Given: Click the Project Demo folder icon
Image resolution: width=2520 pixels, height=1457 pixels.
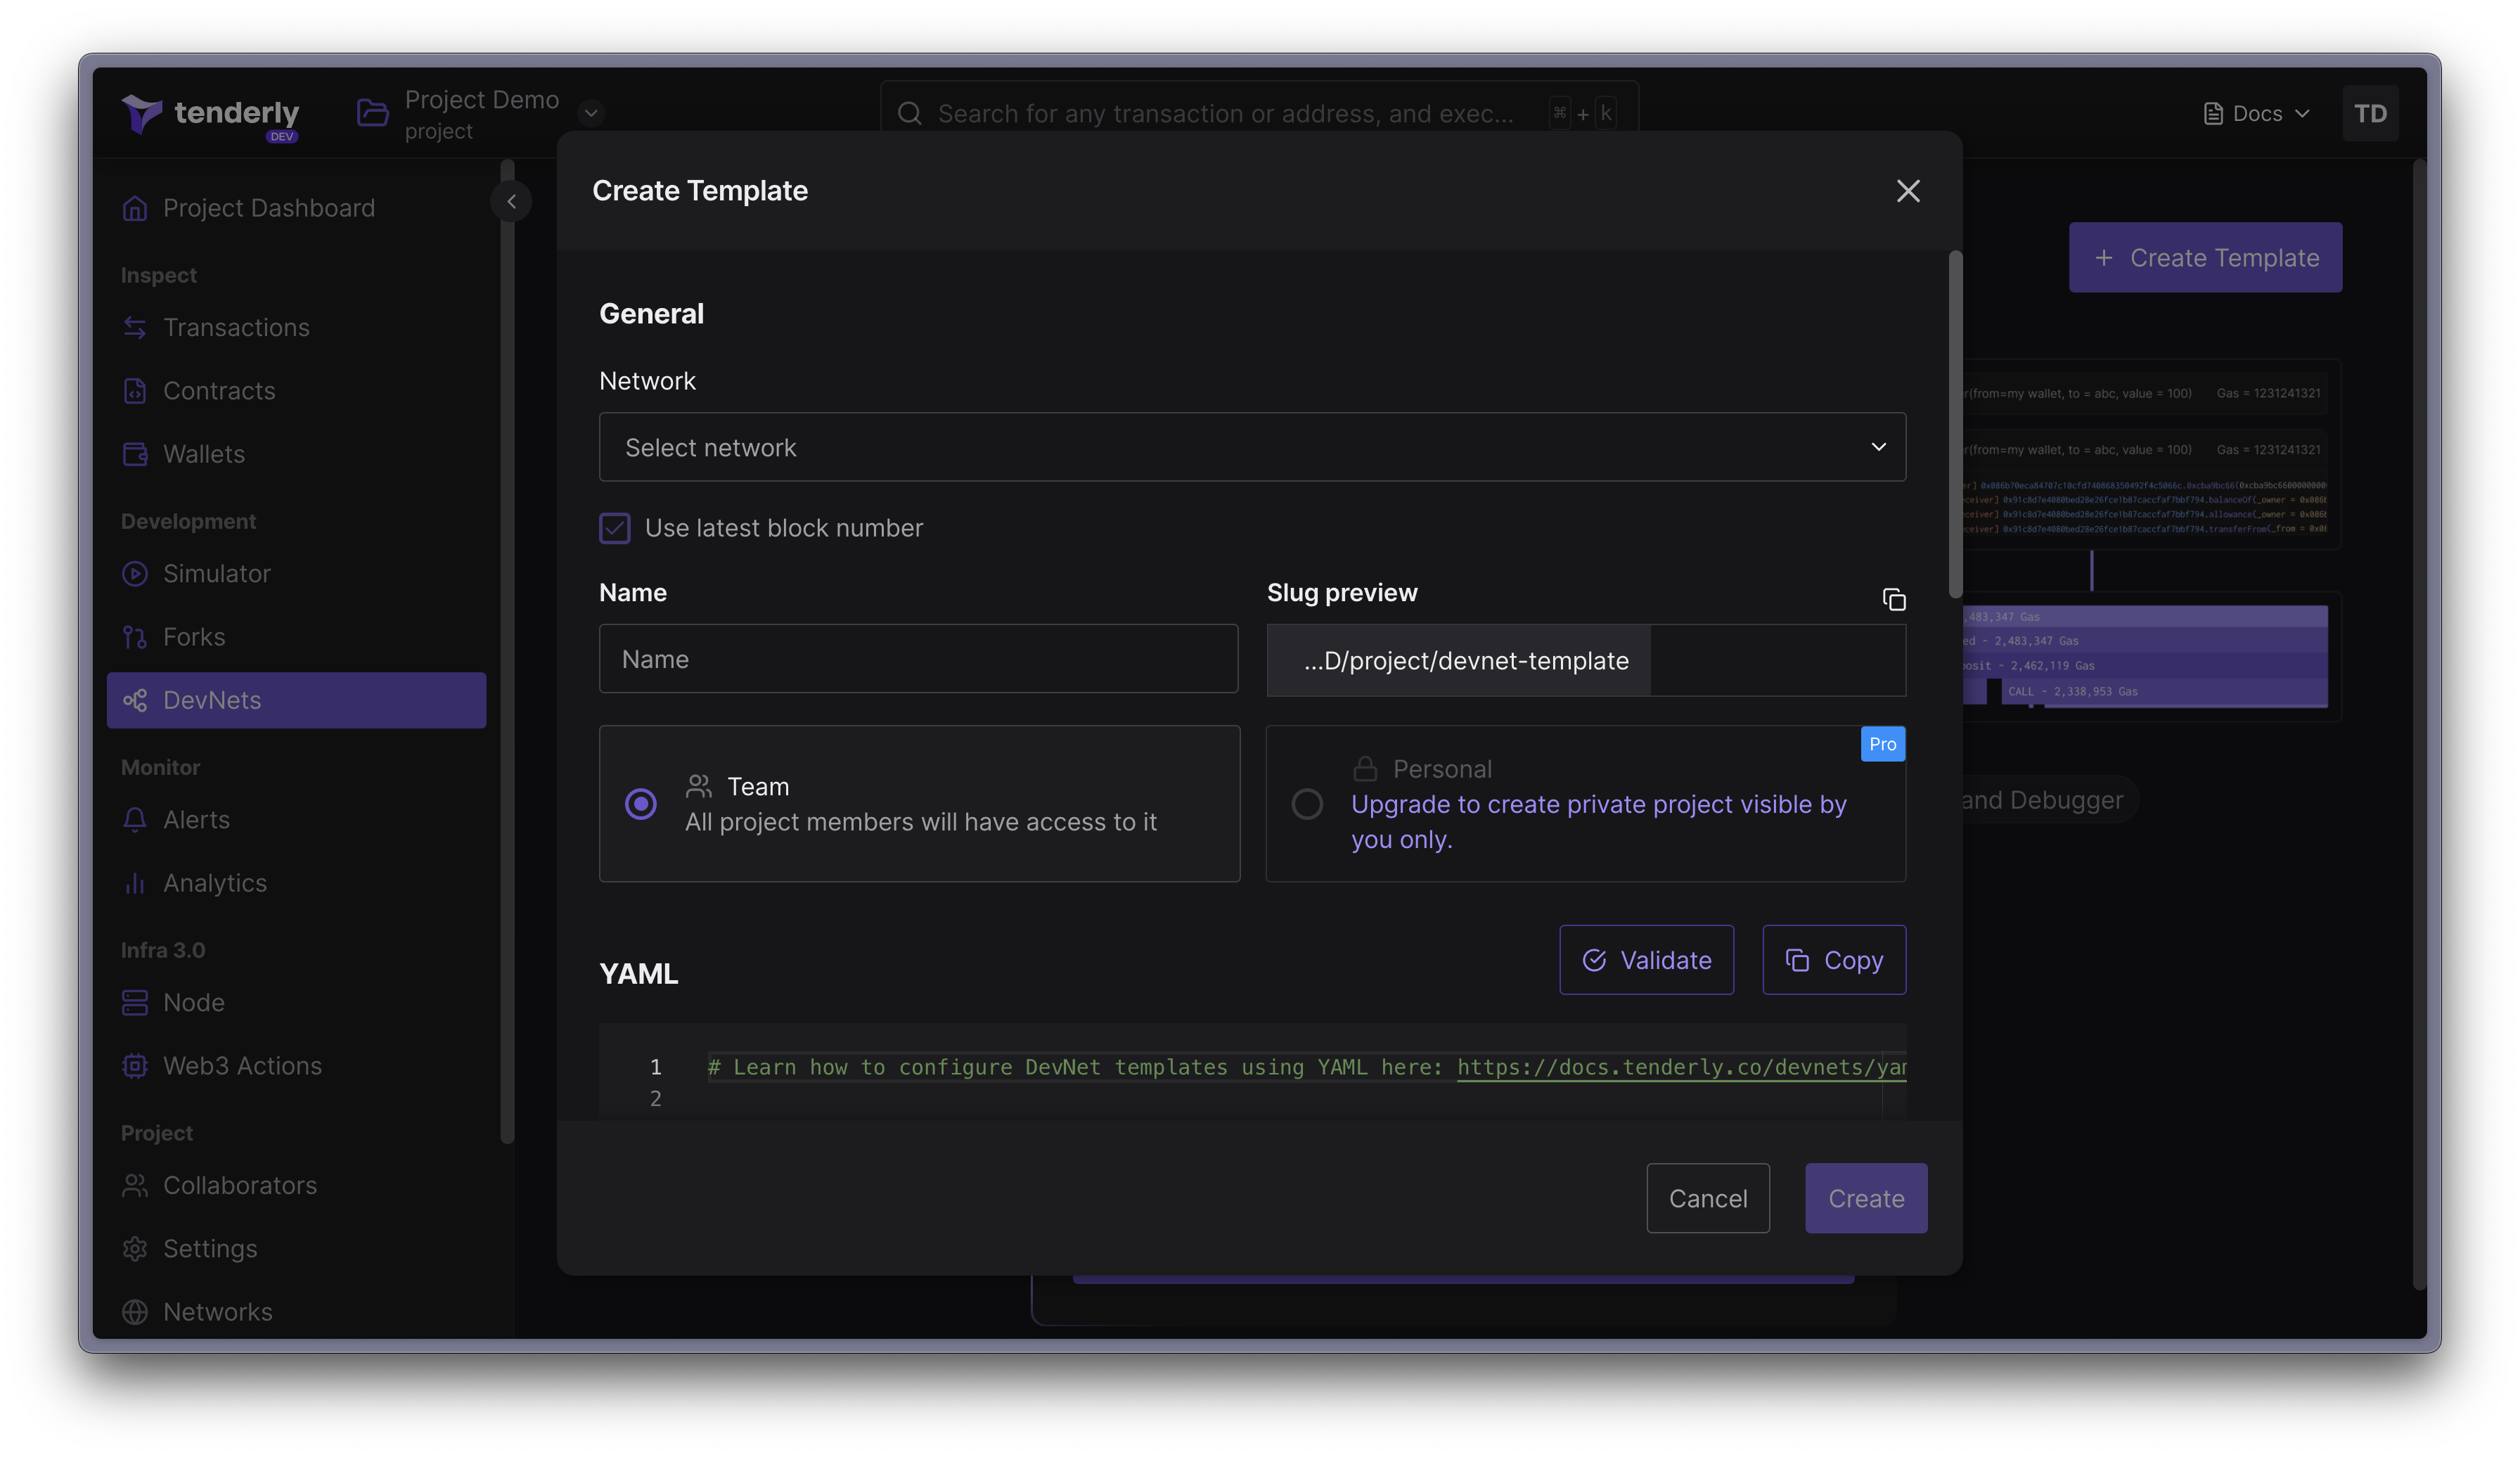Looking at the screenshot, I should (x=372, y=113).
